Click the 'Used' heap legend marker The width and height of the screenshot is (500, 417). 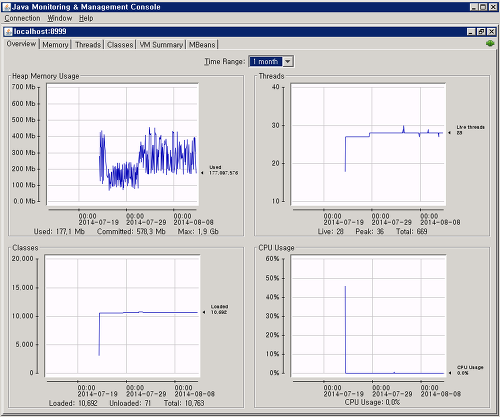coord(202,173)
